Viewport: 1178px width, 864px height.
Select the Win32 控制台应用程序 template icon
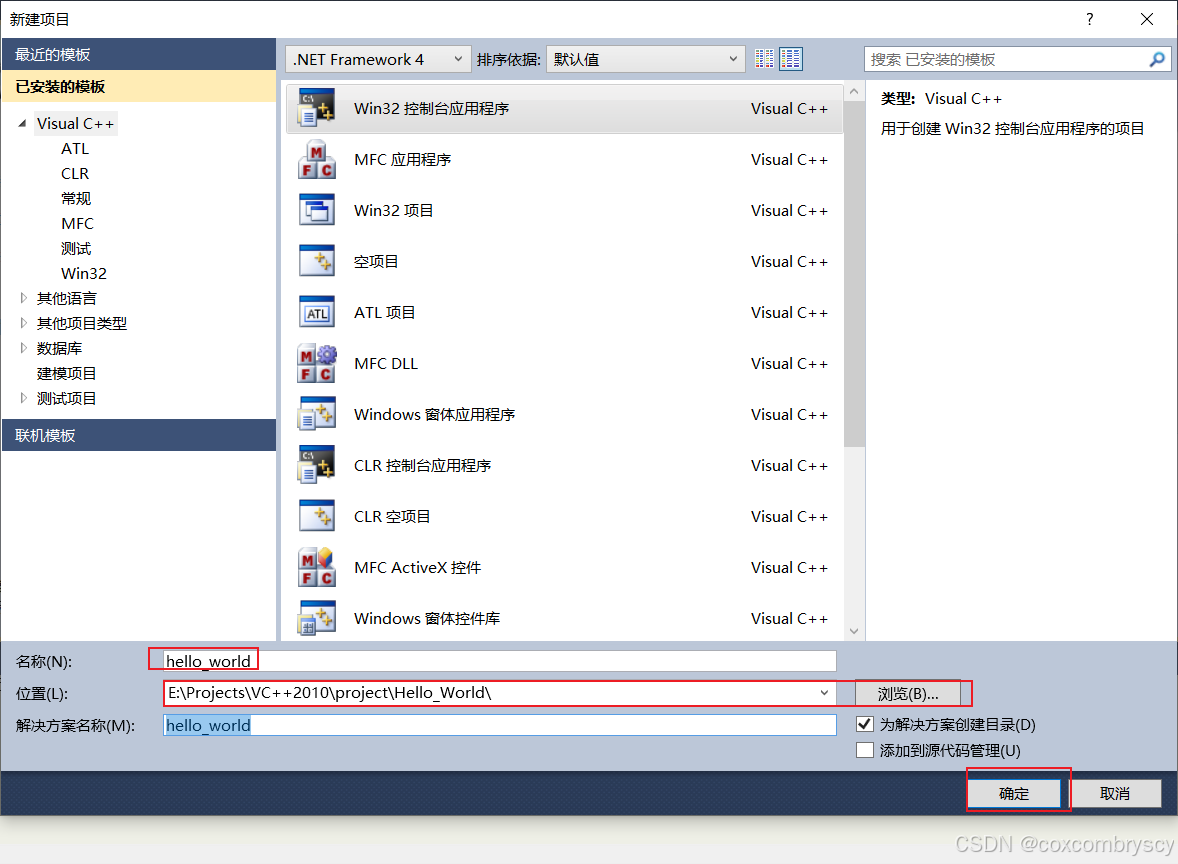pyautogui.click(x=316, y=107)
